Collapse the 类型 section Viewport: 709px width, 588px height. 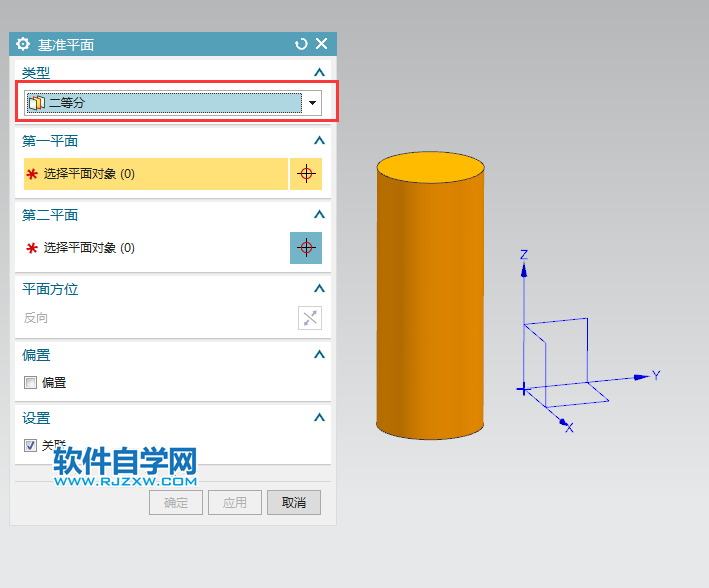319,72
